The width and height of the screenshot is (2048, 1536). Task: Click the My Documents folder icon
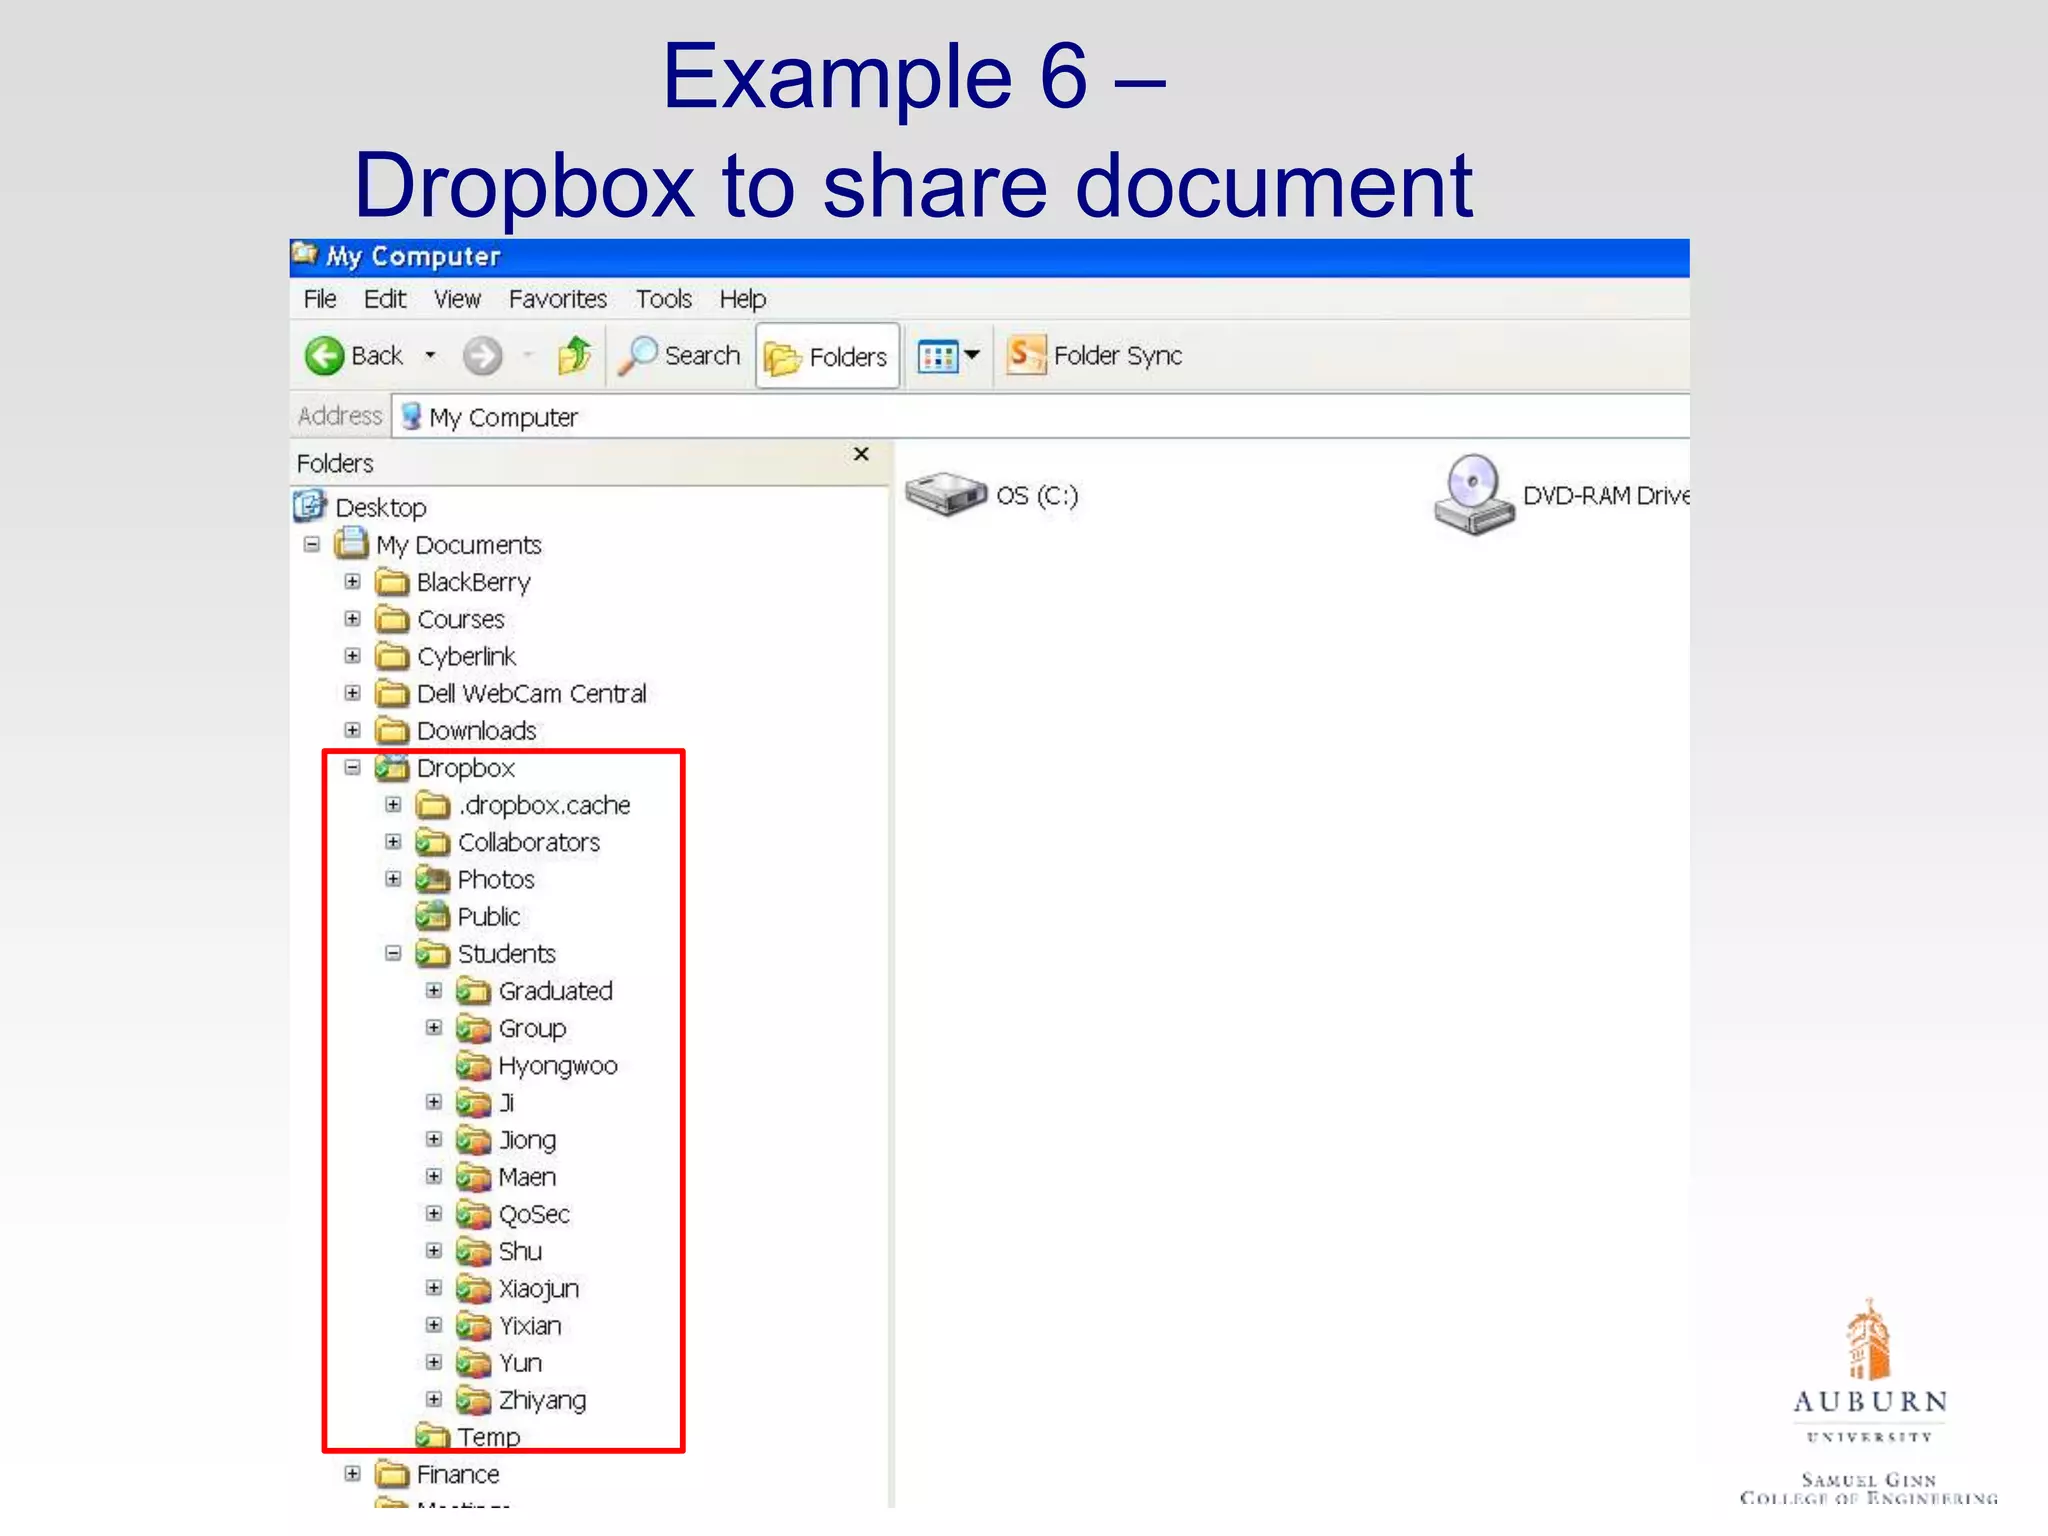point(351,544)
